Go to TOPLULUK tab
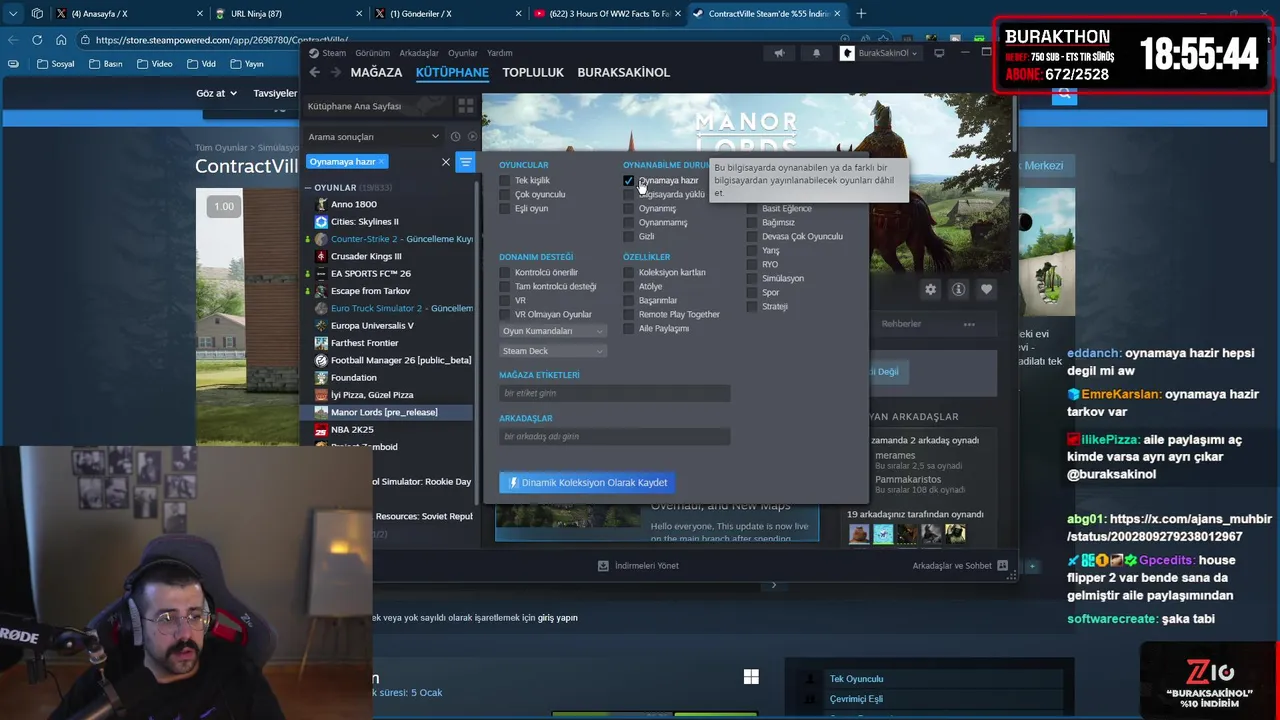The image size is (1280, 720). pyautogui.click(x=533, y=73)
